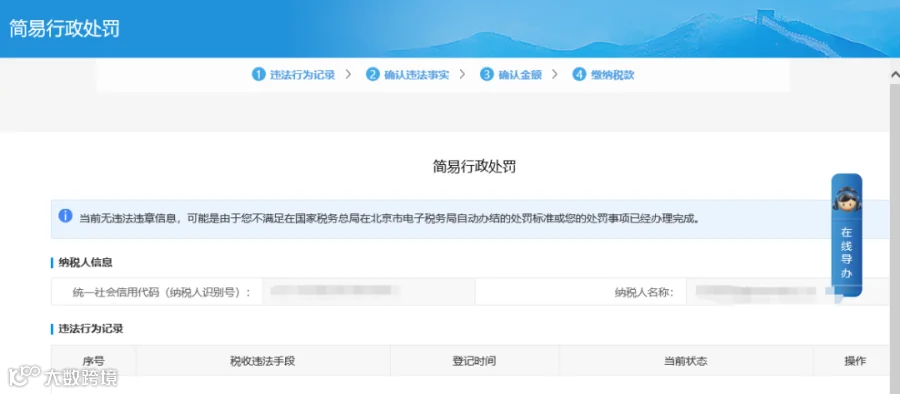Viewport: 900px width, 394px height.
Task: Click the 纳税人名称 value field
Action: click(x=788, y=292)
